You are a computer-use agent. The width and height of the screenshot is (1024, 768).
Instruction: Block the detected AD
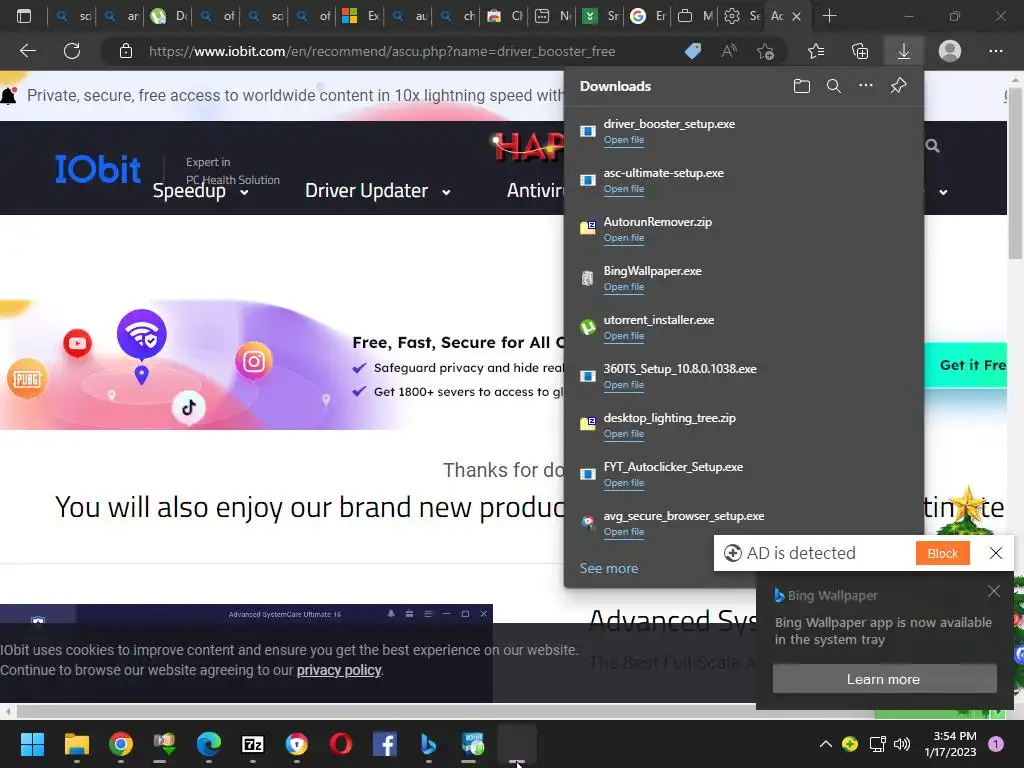click(942, 553)
